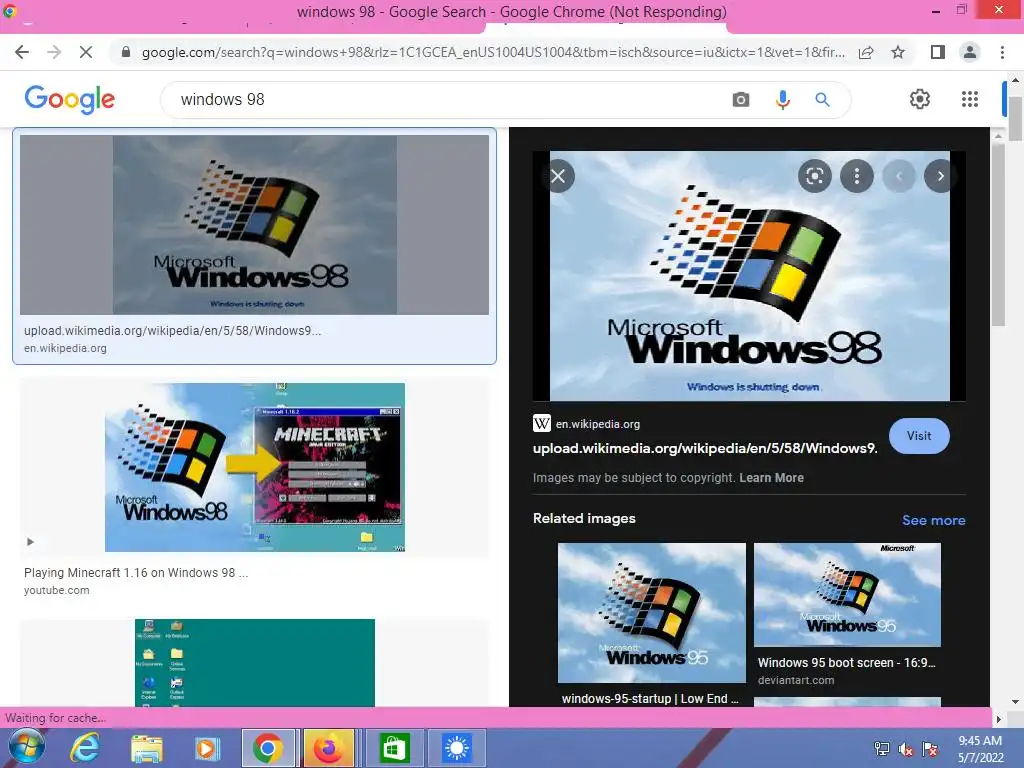This screenshot has height=768, width=1024.
Task: Switch to Firefox on the taskbar
Action: [328, 748]
